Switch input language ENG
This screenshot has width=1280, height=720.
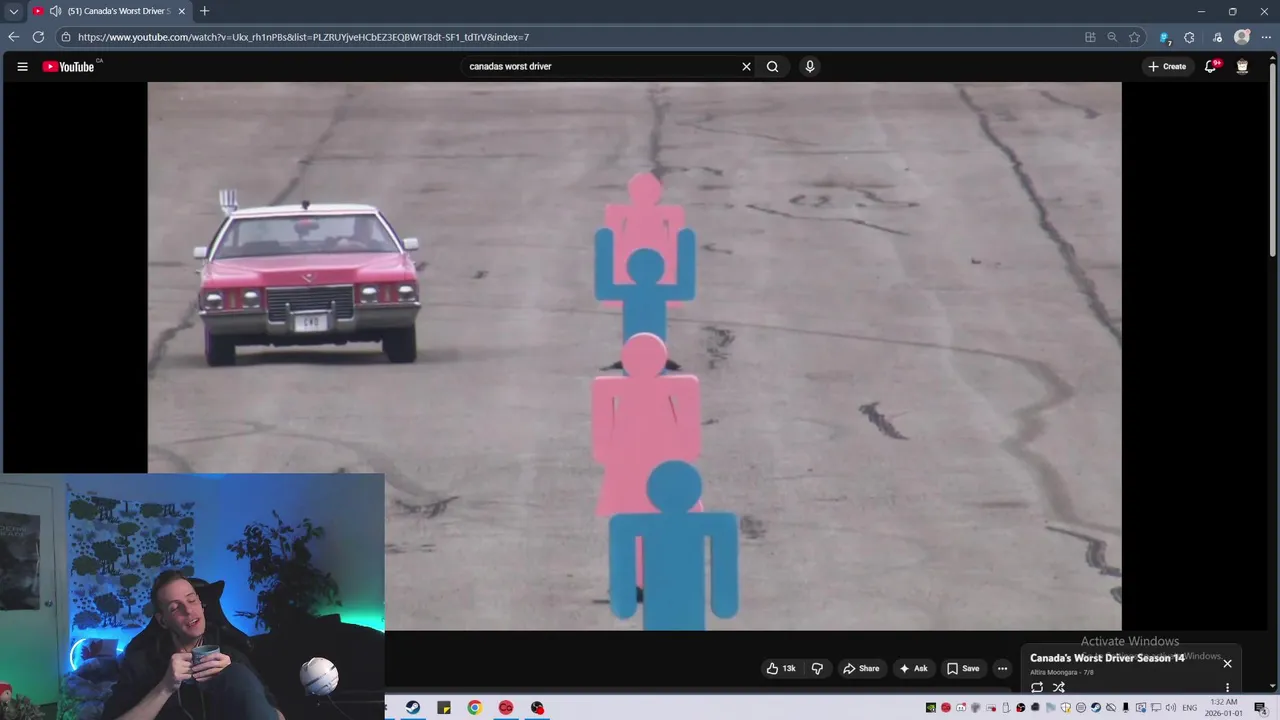pos(1190,708)
